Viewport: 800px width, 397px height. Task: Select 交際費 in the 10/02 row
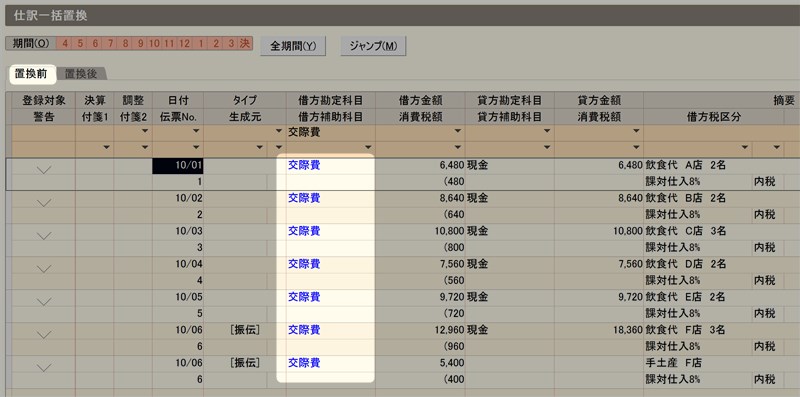click(x=304, y=198)
